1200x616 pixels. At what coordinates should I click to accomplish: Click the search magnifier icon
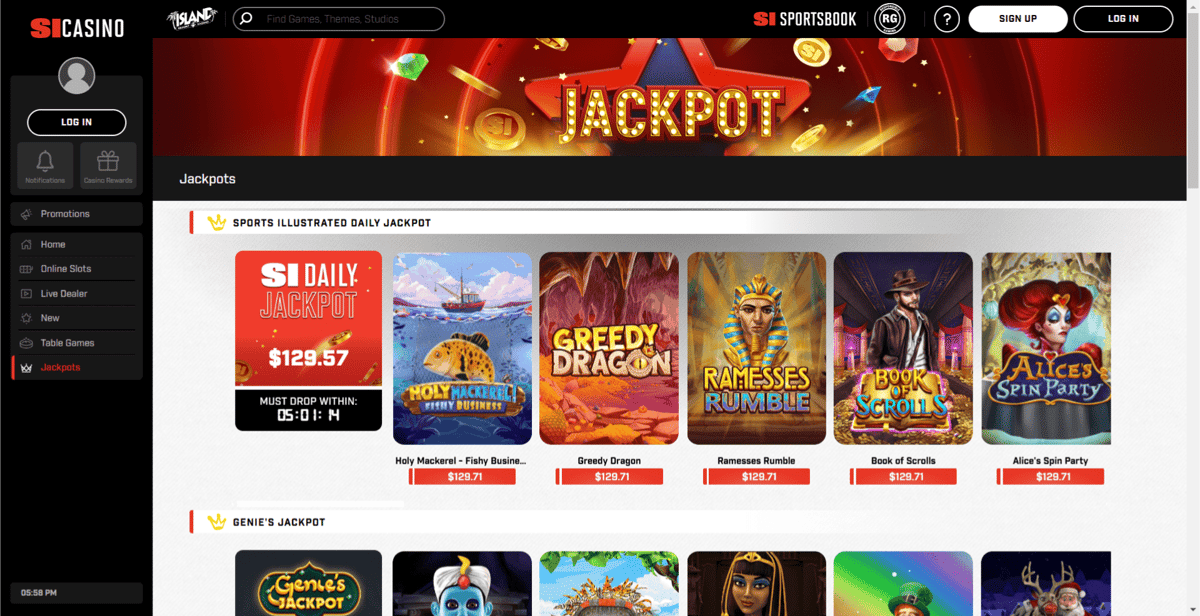(247, 19)
